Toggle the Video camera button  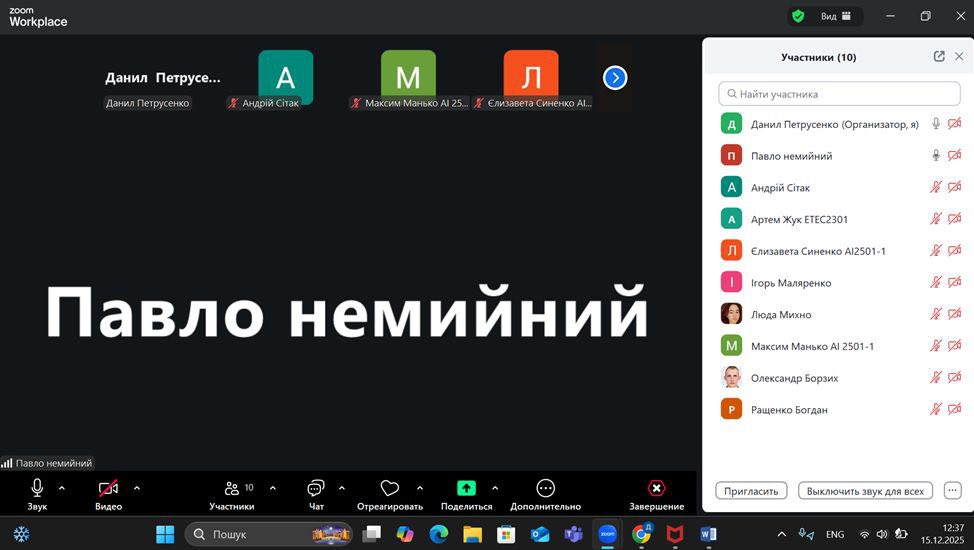click(108, 487)
